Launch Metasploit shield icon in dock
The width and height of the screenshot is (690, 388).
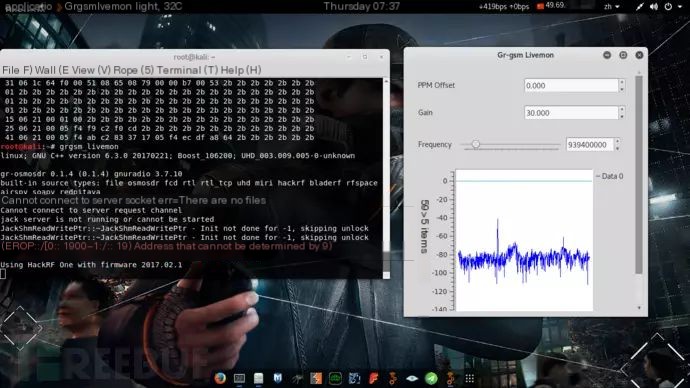(x=278, y=378)
